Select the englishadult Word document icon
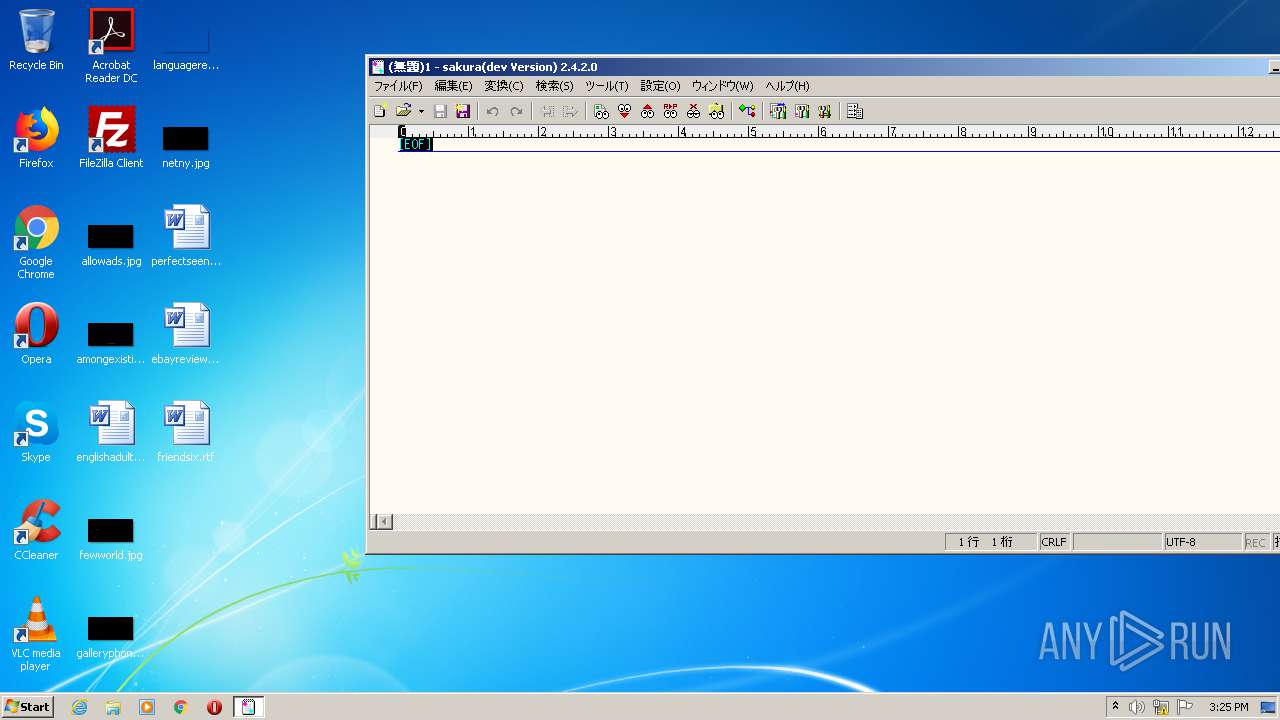 pyautogui.click(x=111, y=432)
